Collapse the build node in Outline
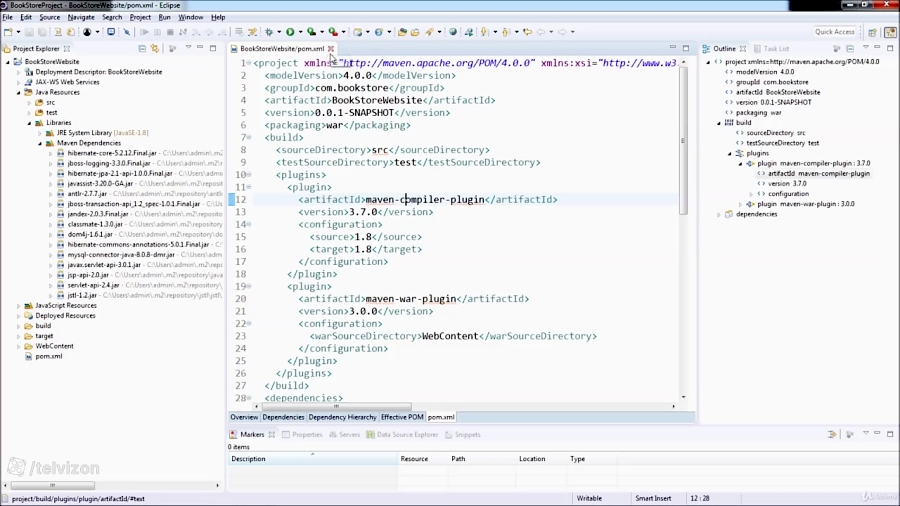Image resolution: width=900 pixels, height=506 pixels. point(719,123)
